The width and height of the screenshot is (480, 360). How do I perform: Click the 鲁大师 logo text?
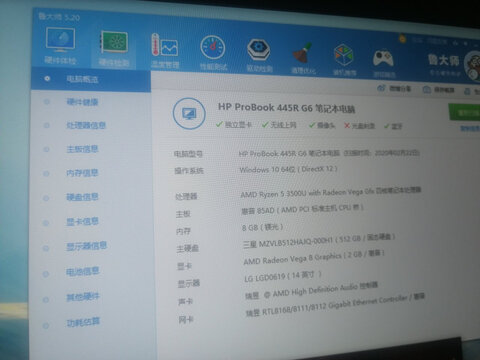444,60
